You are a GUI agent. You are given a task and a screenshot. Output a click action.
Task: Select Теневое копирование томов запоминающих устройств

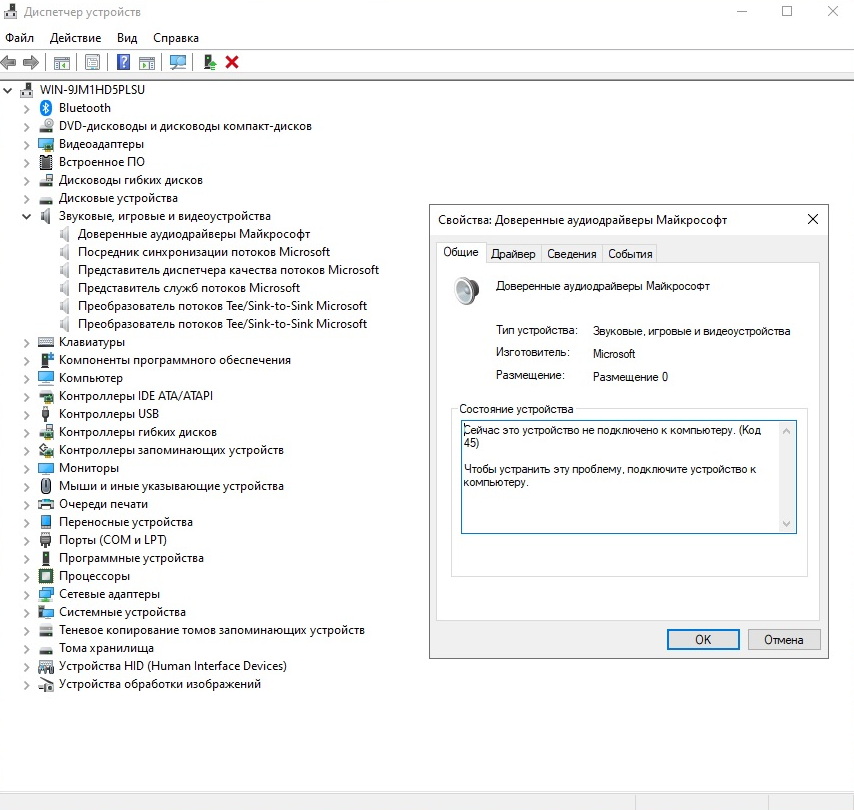(212, 630)
